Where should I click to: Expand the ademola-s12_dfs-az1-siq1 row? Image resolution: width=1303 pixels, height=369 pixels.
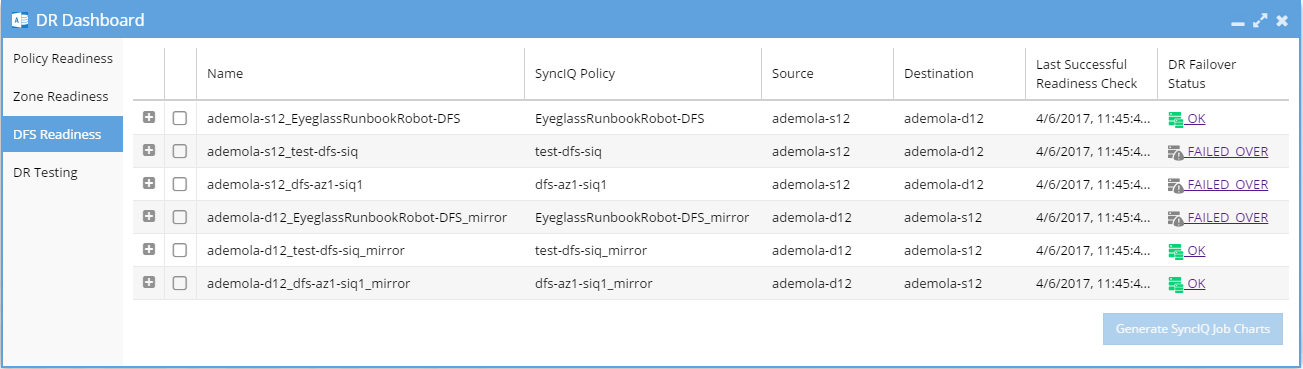(x=149, y=183)
